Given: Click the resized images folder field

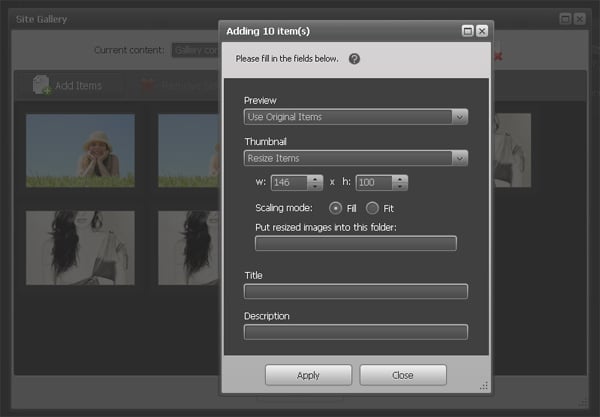Looking at the screenshot, I should (x=355, y=243).
